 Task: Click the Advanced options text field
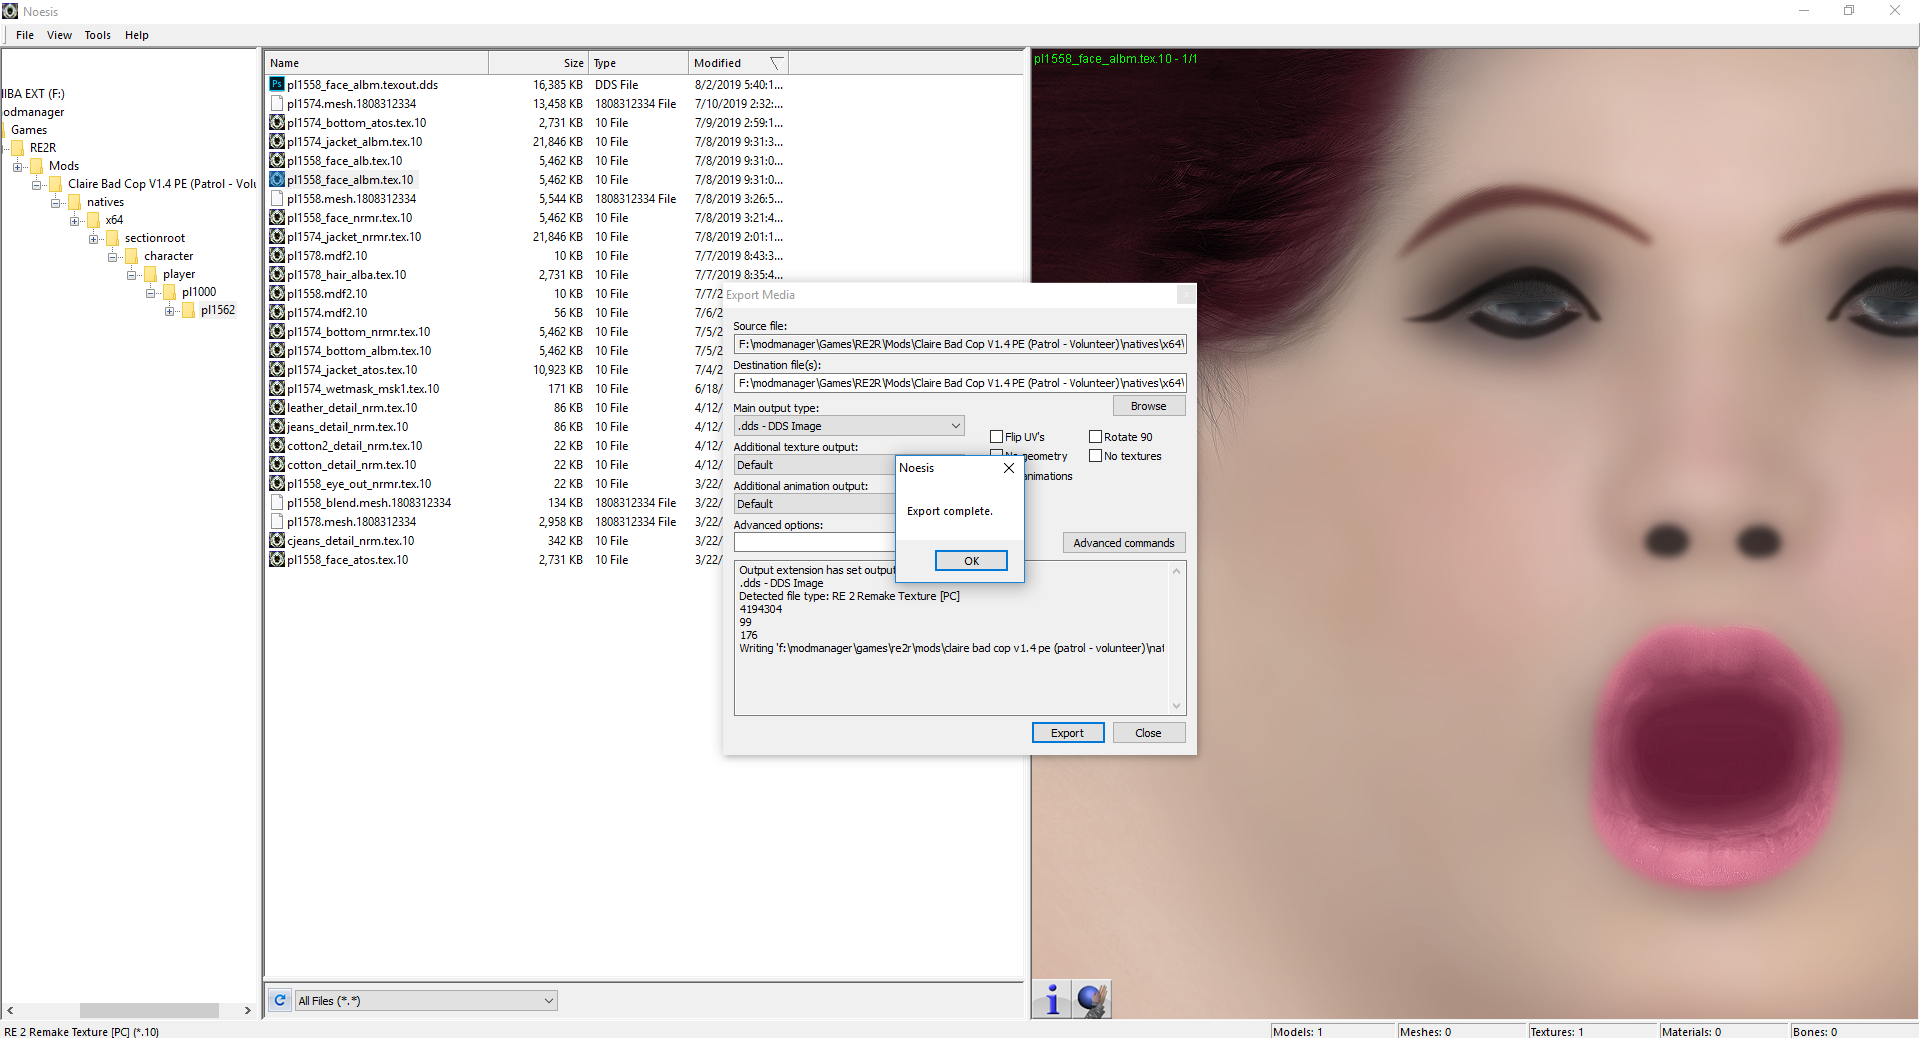814,543
